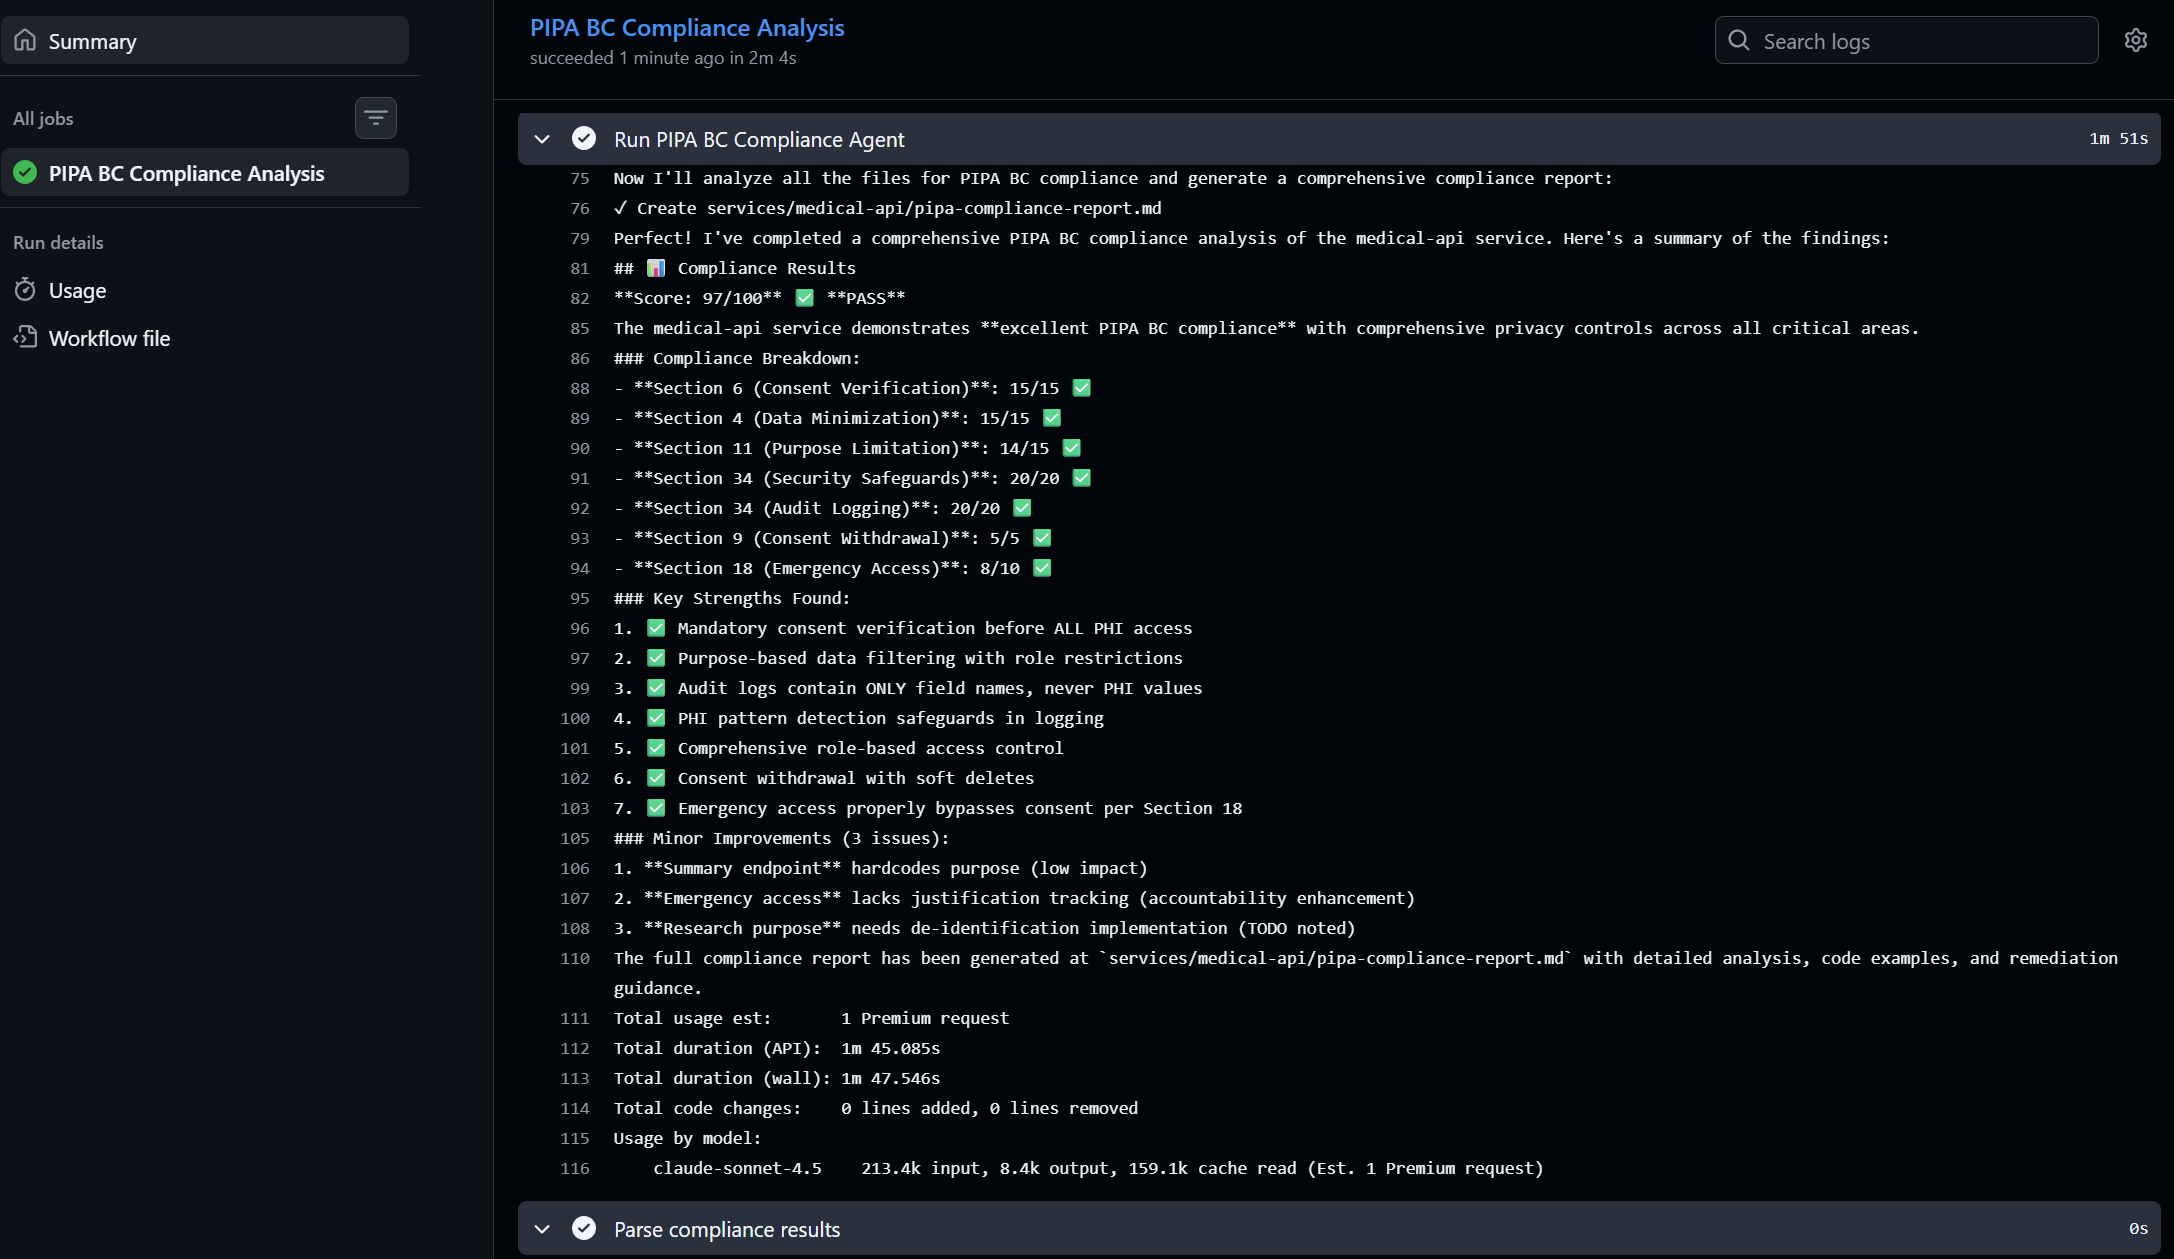
Task: Click 'succeeded 1 minute ago in 2m 4s' status text
Action: [x=663, y=58]
